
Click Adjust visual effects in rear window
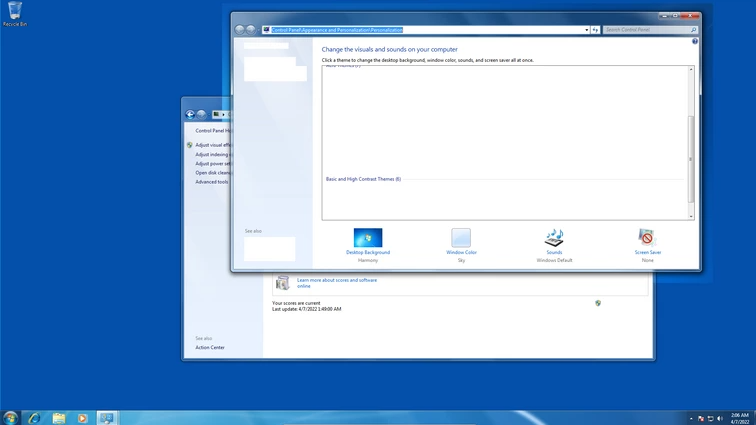click(x=213, y=145)
